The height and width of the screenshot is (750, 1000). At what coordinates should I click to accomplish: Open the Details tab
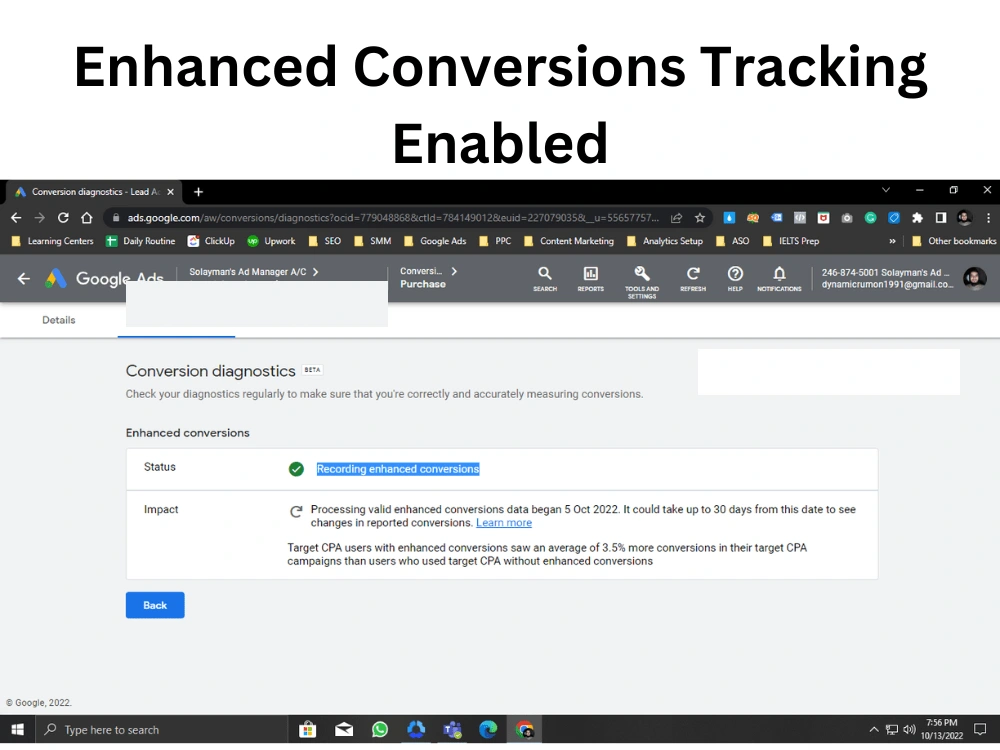click(59, 320)
